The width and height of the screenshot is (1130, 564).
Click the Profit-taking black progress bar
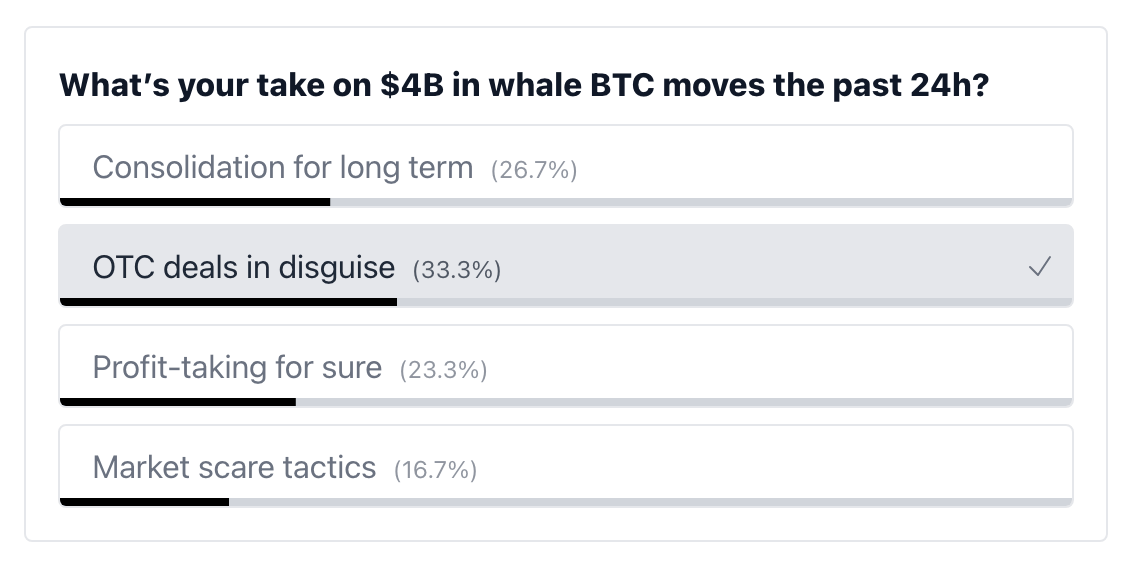click(177, 403)
